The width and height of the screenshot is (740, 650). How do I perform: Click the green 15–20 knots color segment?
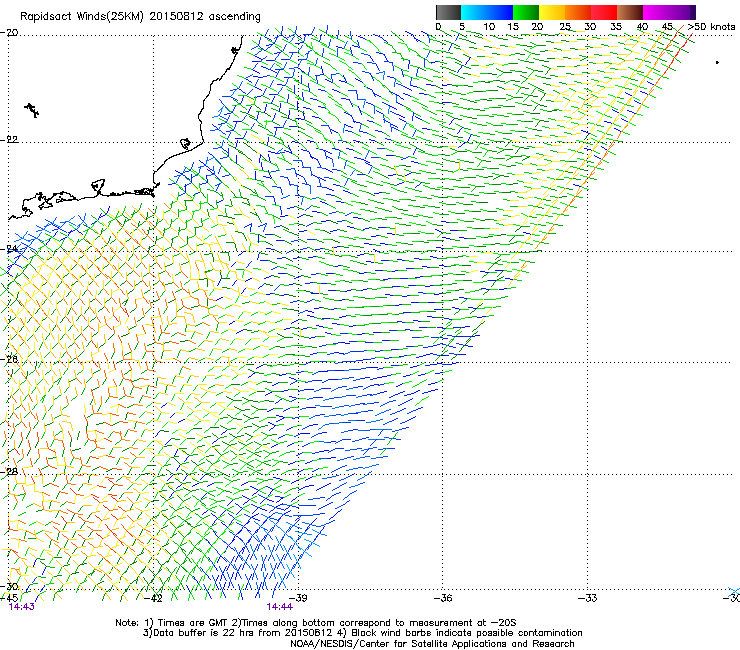(x=526, y=12)
